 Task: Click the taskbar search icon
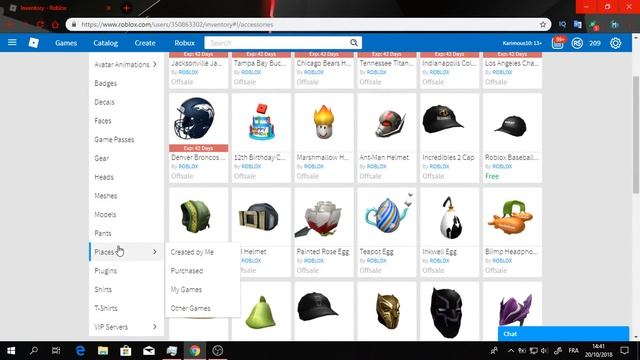34,351
